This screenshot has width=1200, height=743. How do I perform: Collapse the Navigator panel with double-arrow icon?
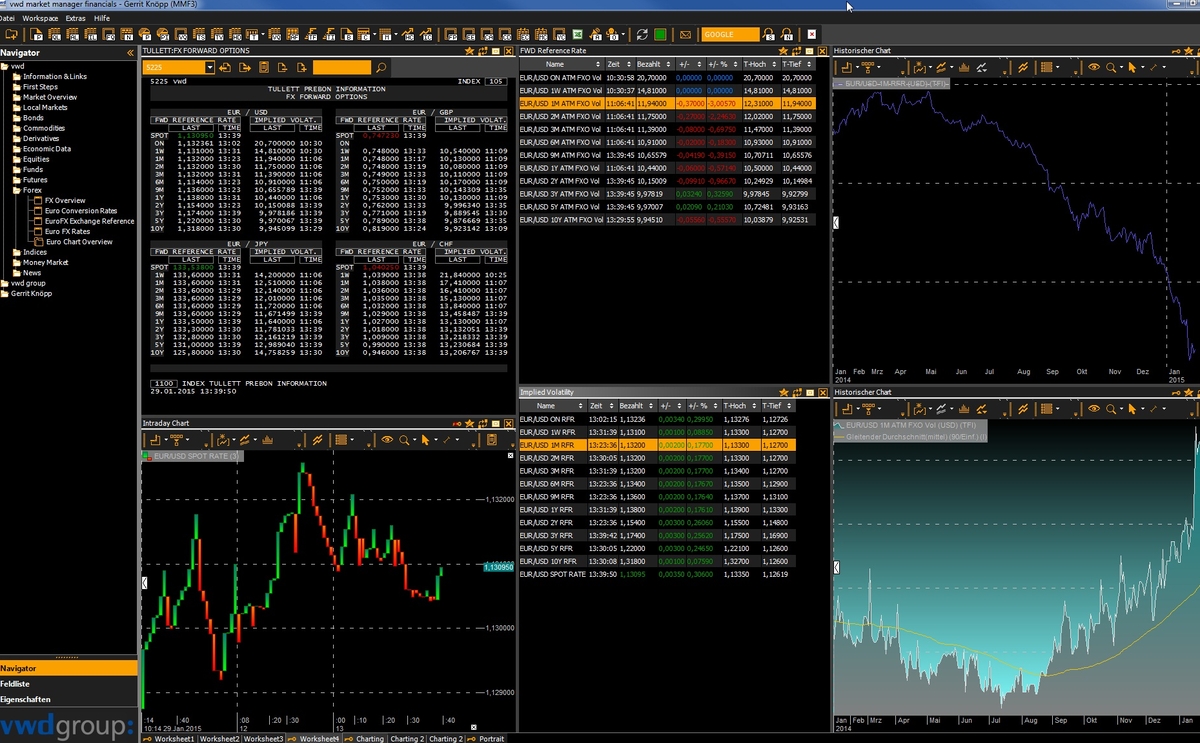click(130, 52)
